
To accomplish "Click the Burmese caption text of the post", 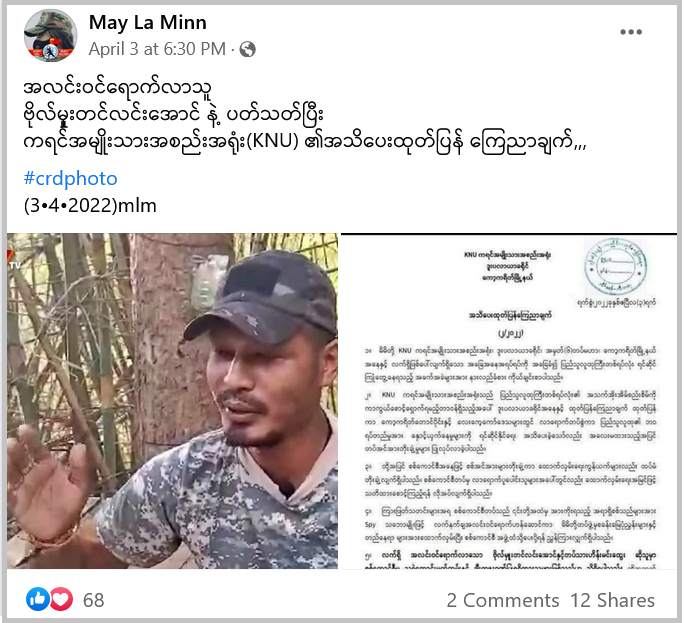I will point(305,114).
